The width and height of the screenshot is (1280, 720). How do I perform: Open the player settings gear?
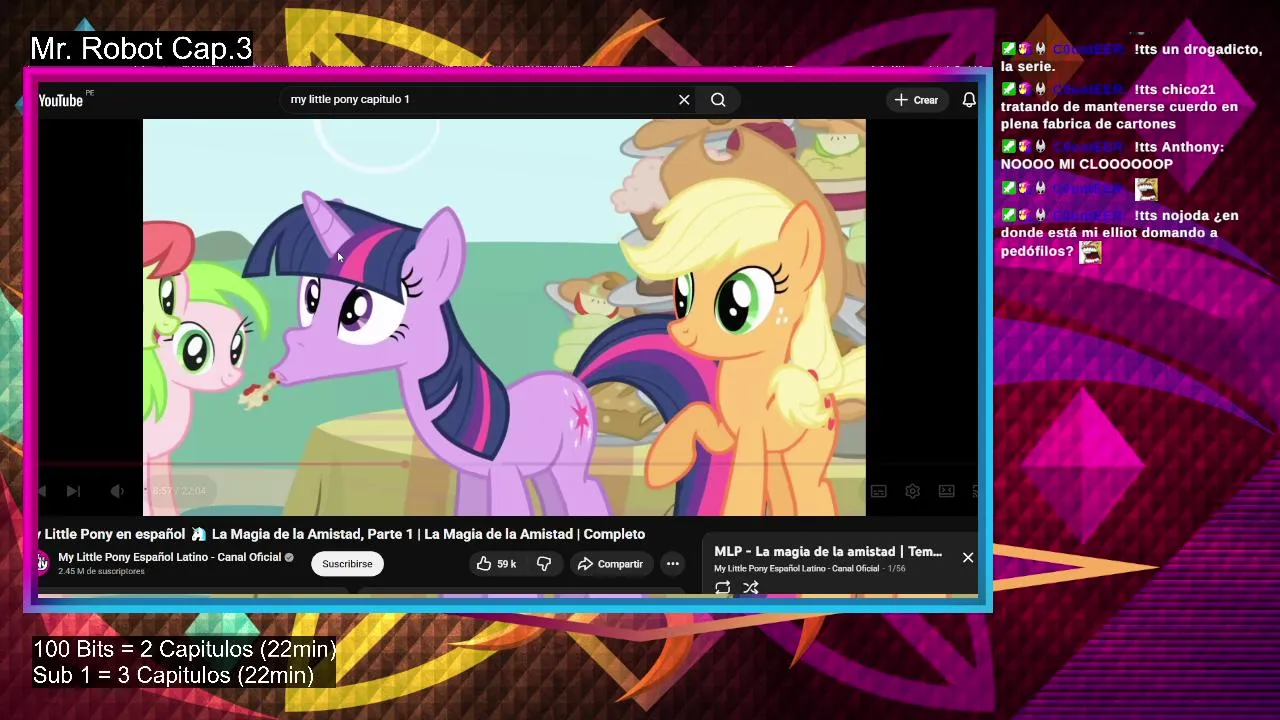click(x=912, y=491)
